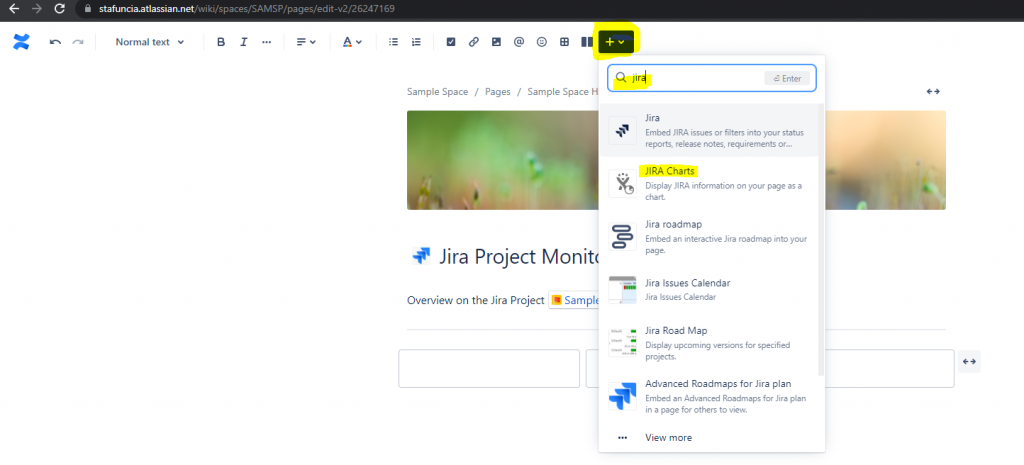Toggle bold formatting
Viewport: 1024px width, 465px height.
pos(221,42)
